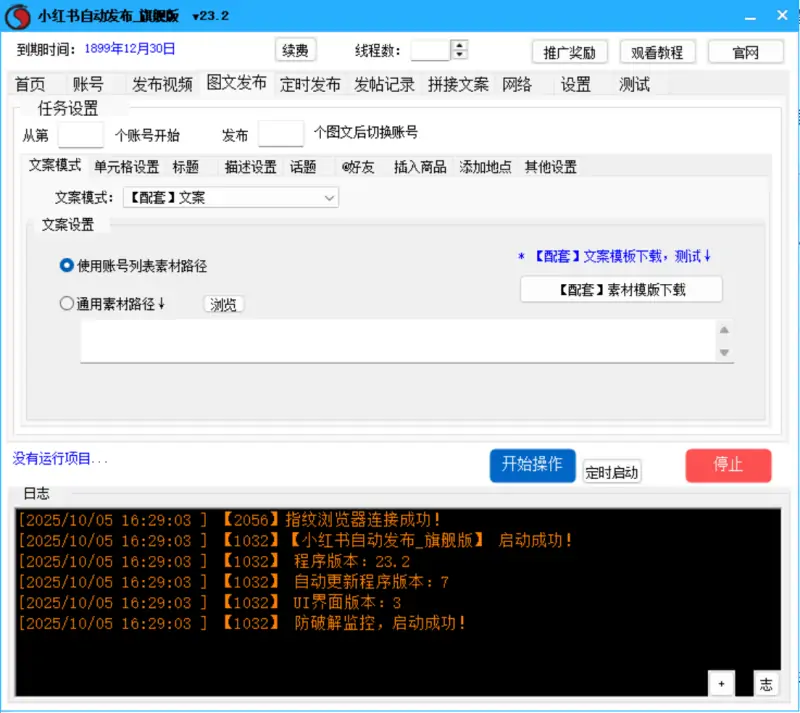This screenshot has height=713, width=800.
Task: Expand the 文案模式 dropdown
Action: (x=329, y=198)
